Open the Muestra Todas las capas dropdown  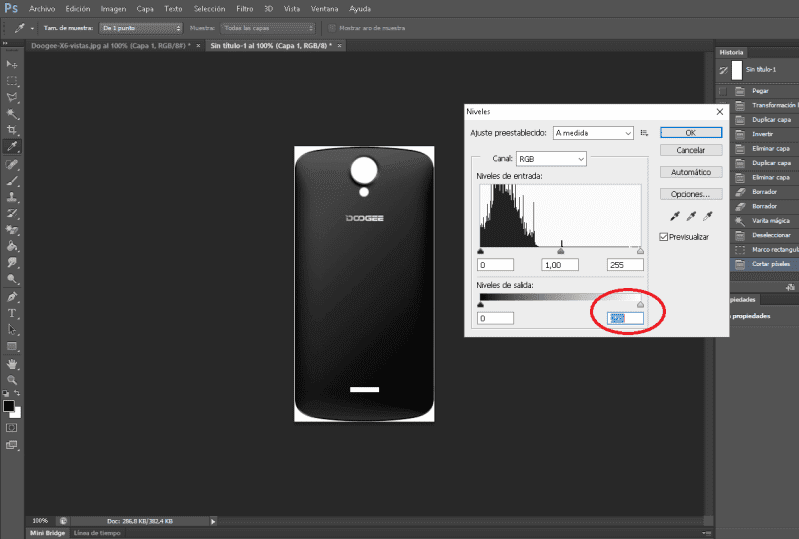click(268, 28)
